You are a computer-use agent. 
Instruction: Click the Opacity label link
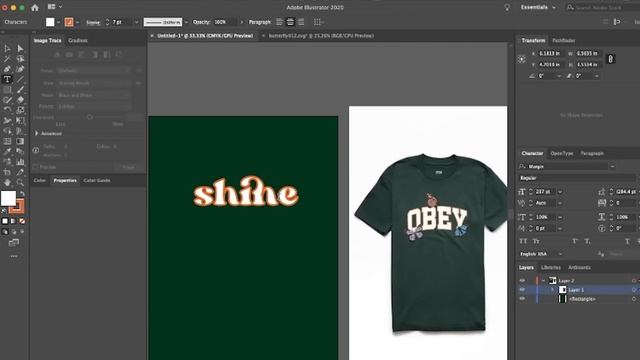(x=202, y=22)
